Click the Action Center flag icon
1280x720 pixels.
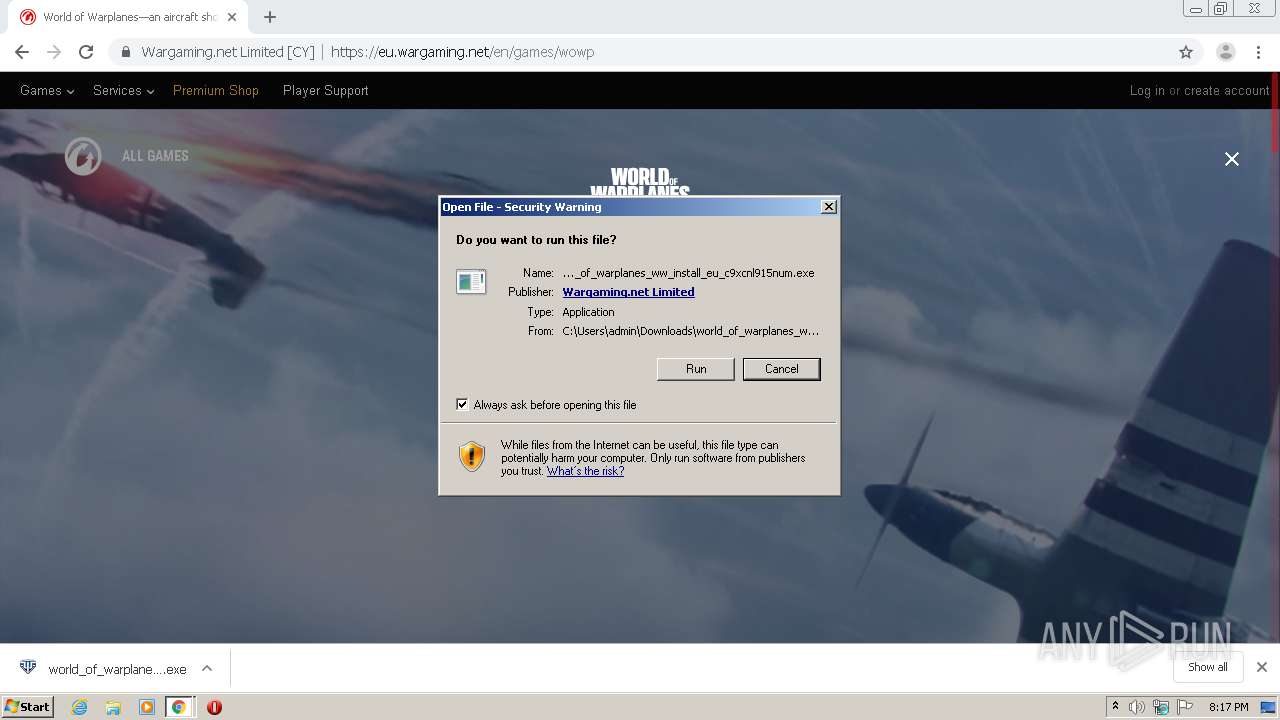(1185, 707)
